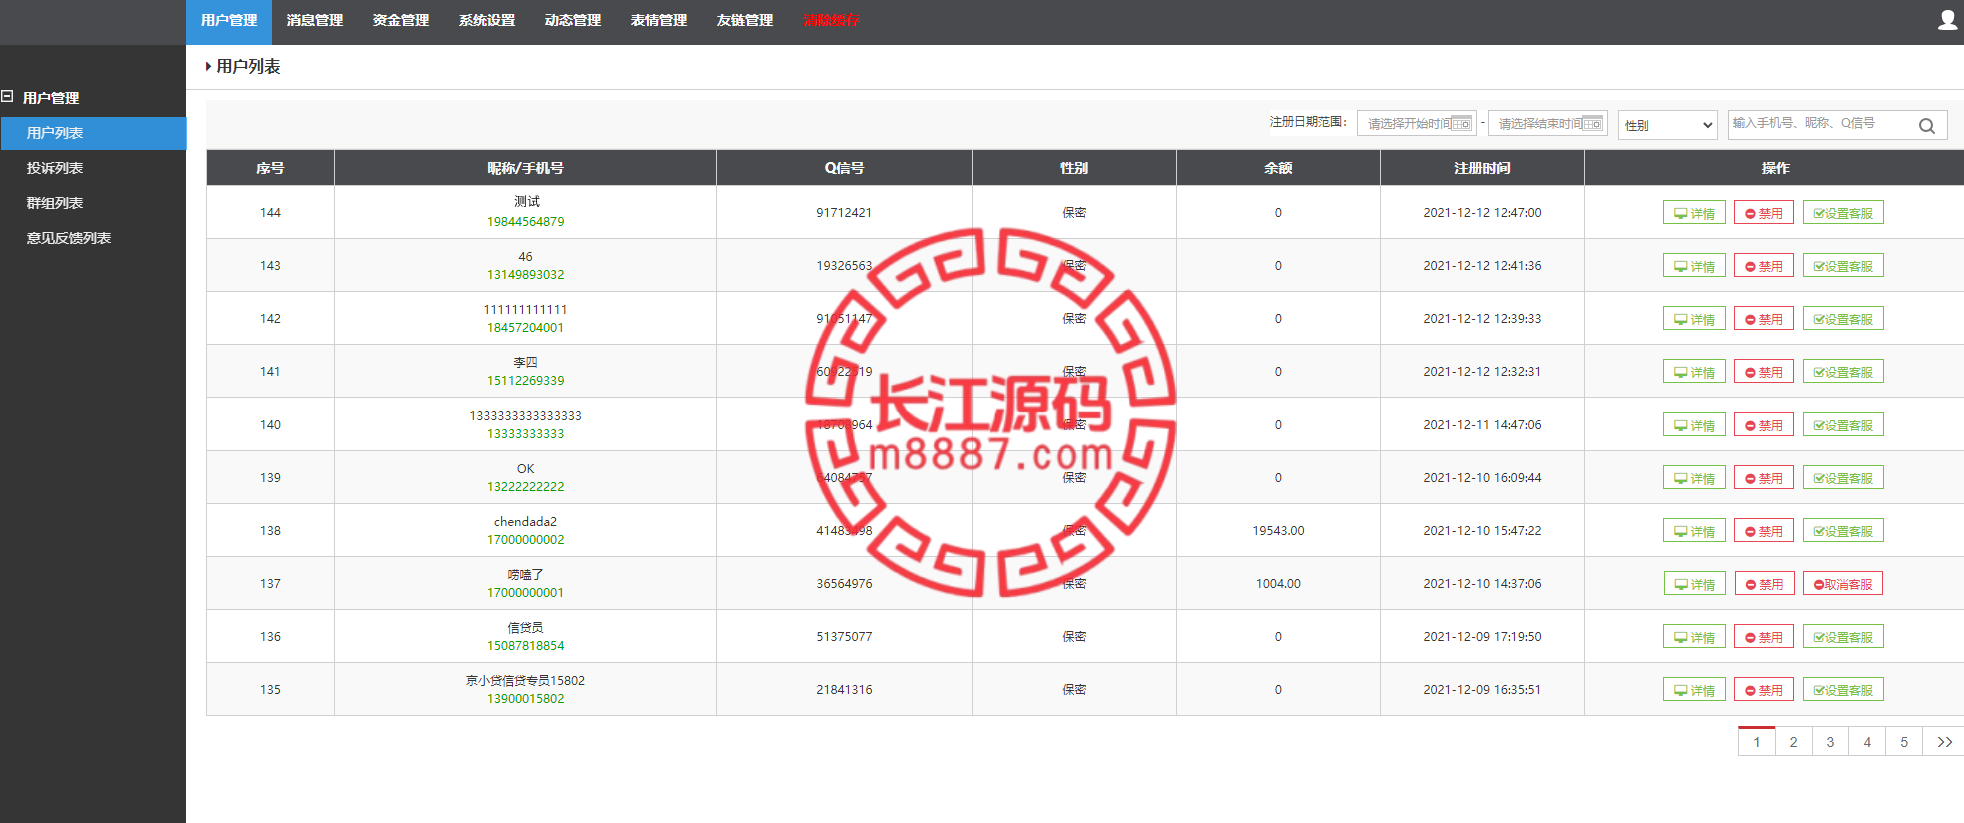
Task: Collapse the 用户管理 sidebar section
Action: (x=7, y=97)
